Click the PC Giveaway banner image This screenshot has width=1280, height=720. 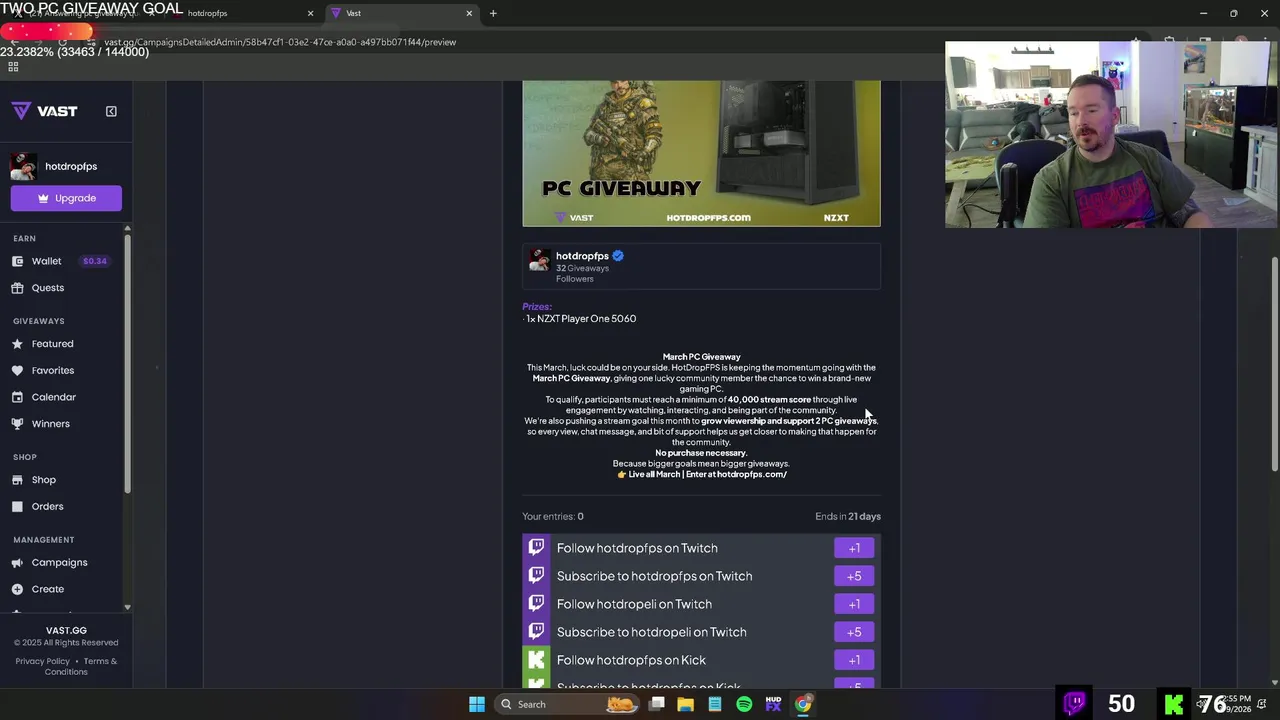coord(701,154)
